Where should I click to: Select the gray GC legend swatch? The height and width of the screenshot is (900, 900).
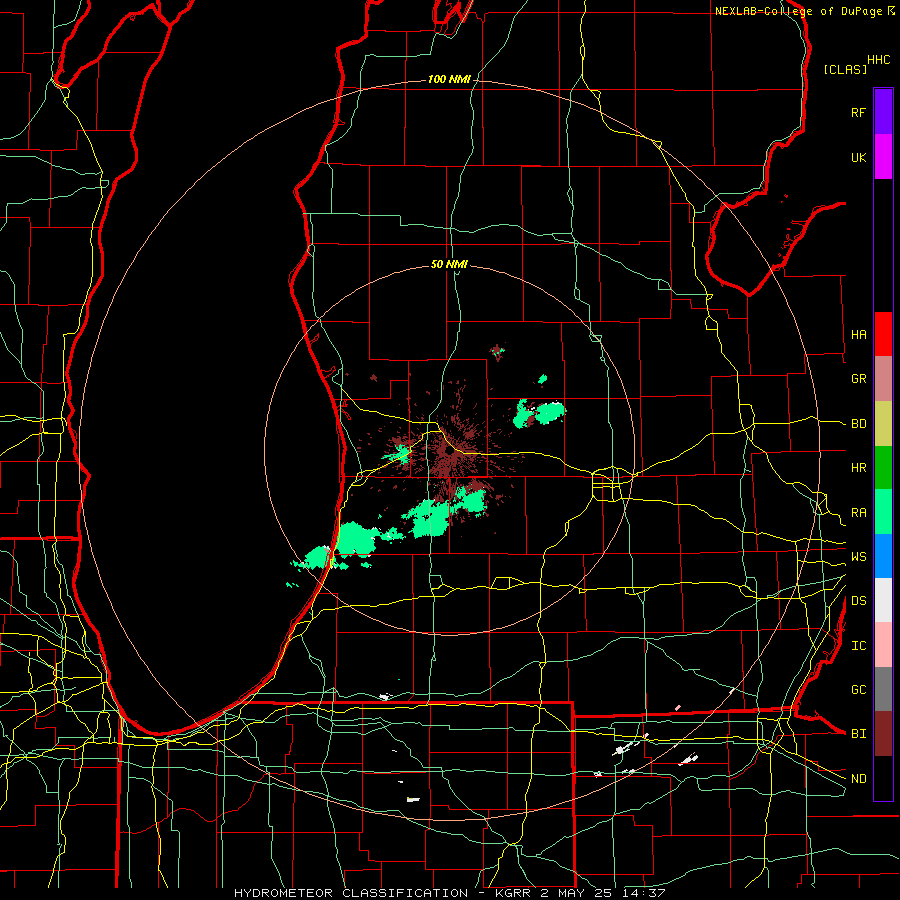coord(883,689)
